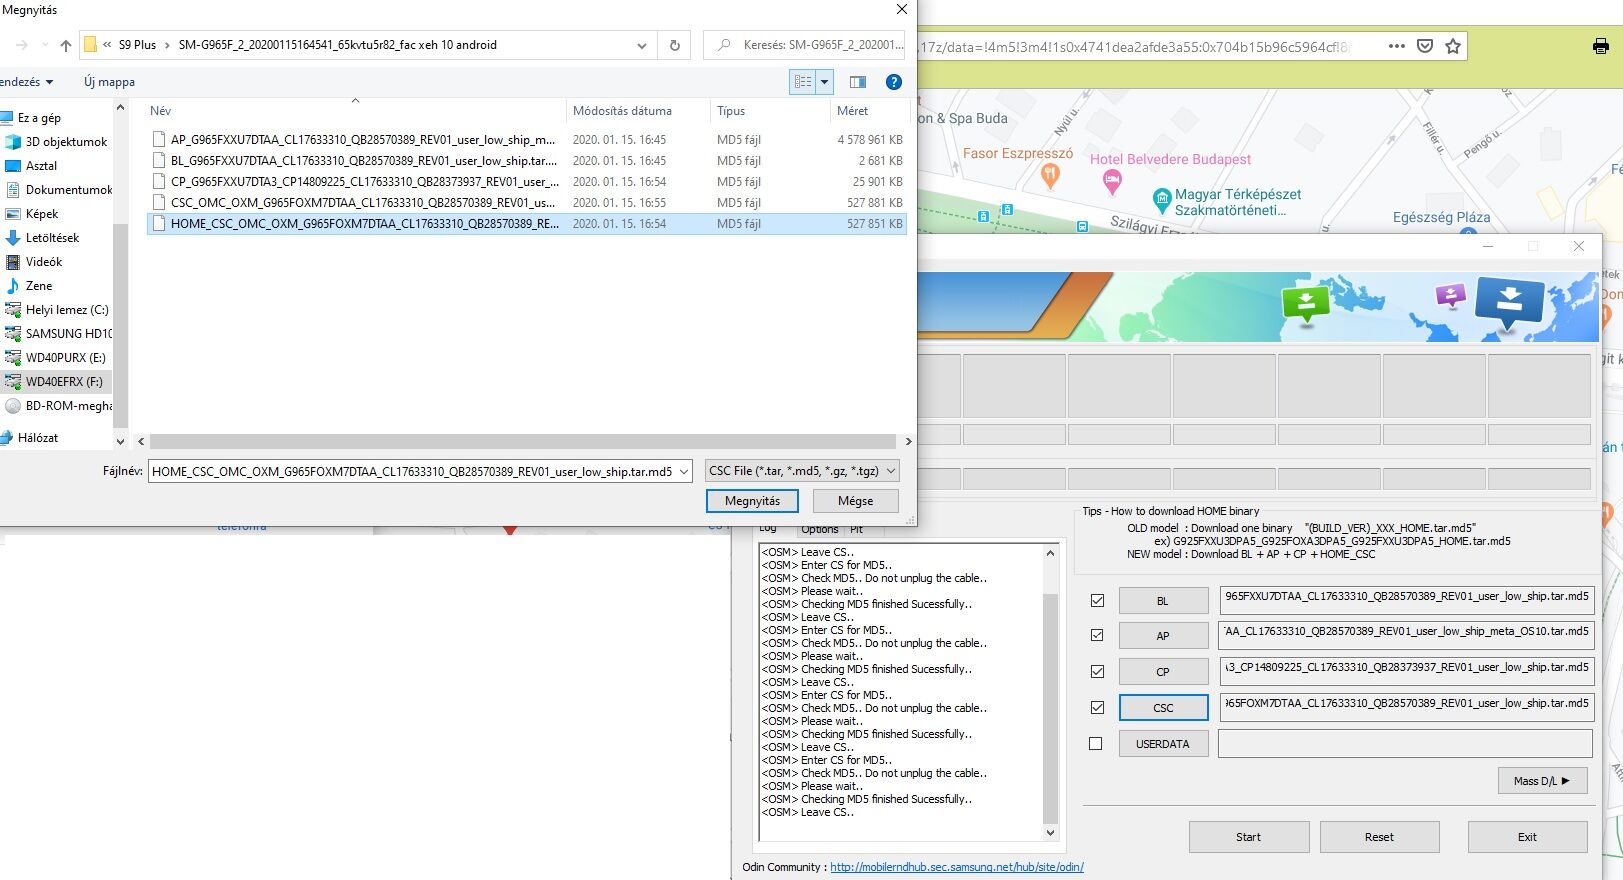Screen dimensions: 1623x880
Task: Click Reset button in Odin
Action: coord(1379,837)
